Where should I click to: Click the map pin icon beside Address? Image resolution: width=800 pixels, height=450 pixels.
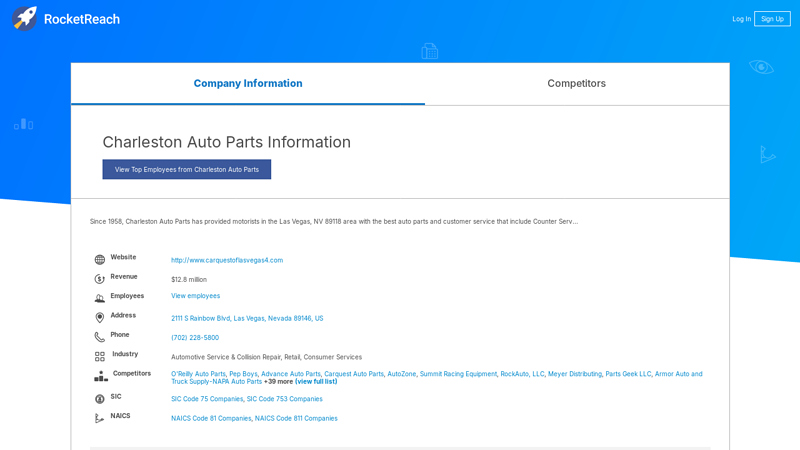[x=99, y=317]
